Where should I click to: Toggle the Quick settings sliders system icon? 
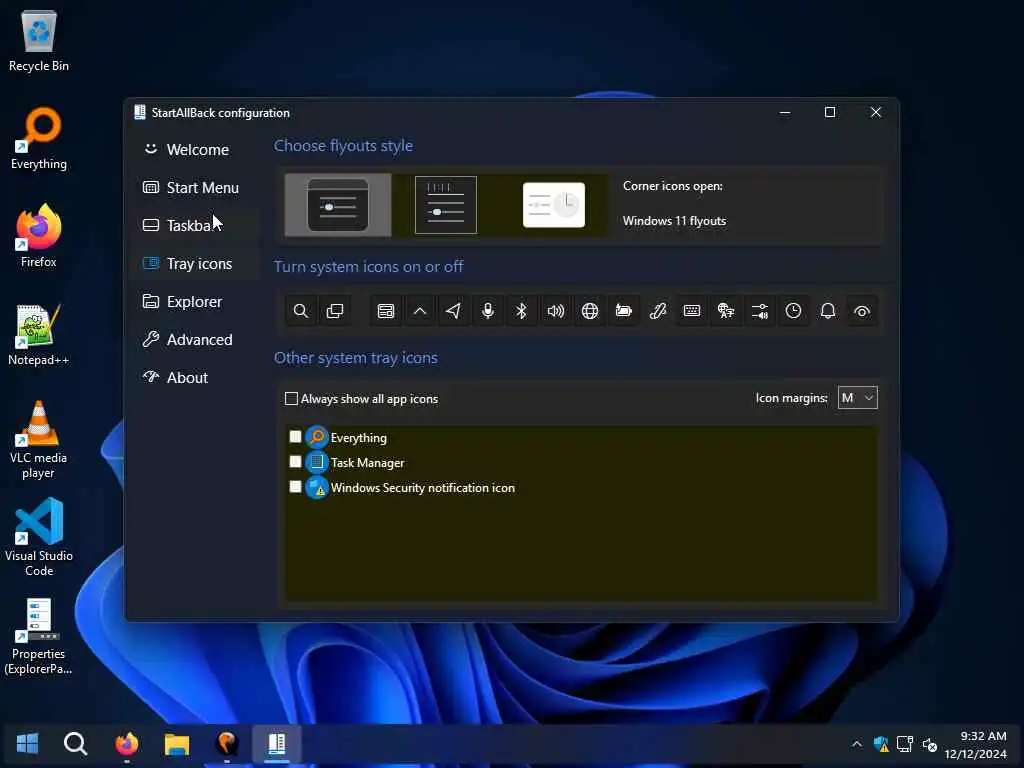coord(760,311)
